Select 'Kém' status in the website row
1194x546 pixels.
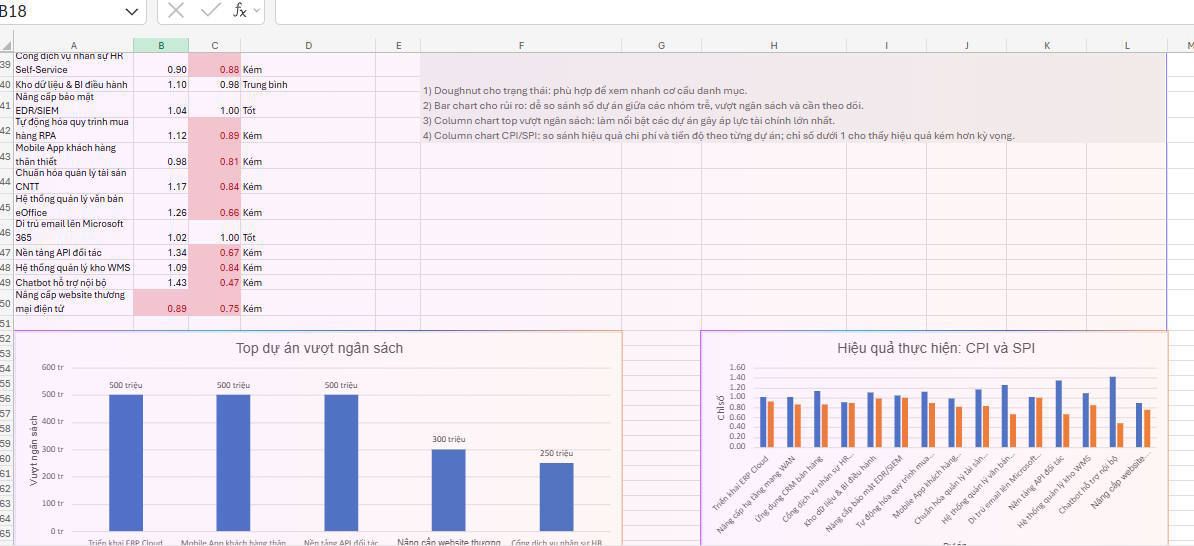308,302
